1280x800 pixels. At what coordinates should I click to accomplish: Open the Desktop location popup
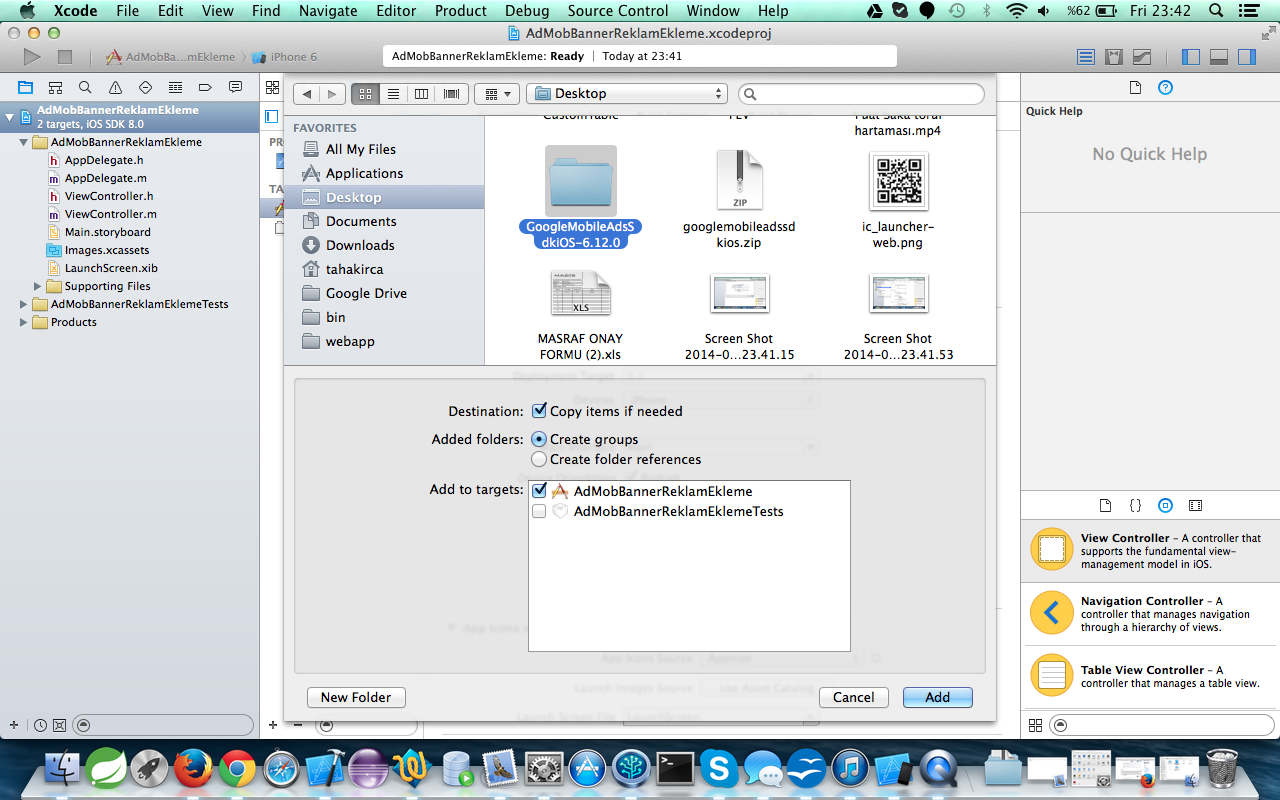point(627,94)
